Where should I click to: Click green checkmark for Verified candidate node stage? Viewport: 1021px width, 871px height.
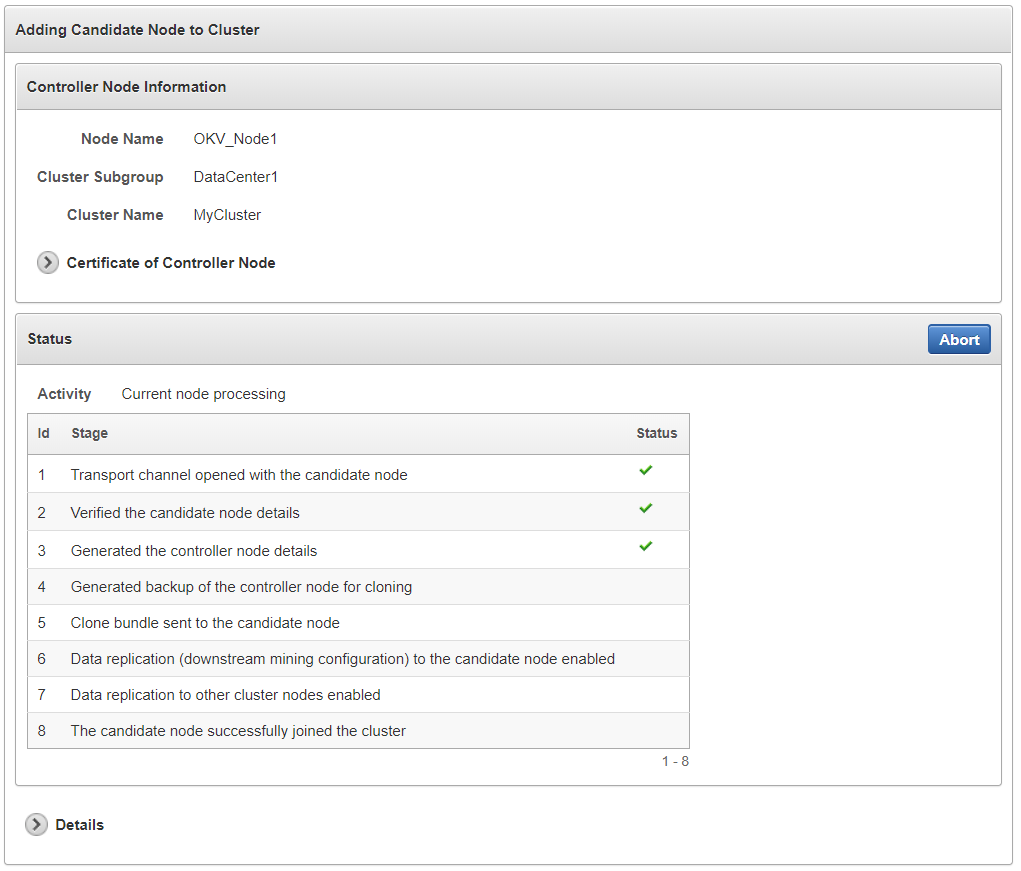(x=646, y=508)
